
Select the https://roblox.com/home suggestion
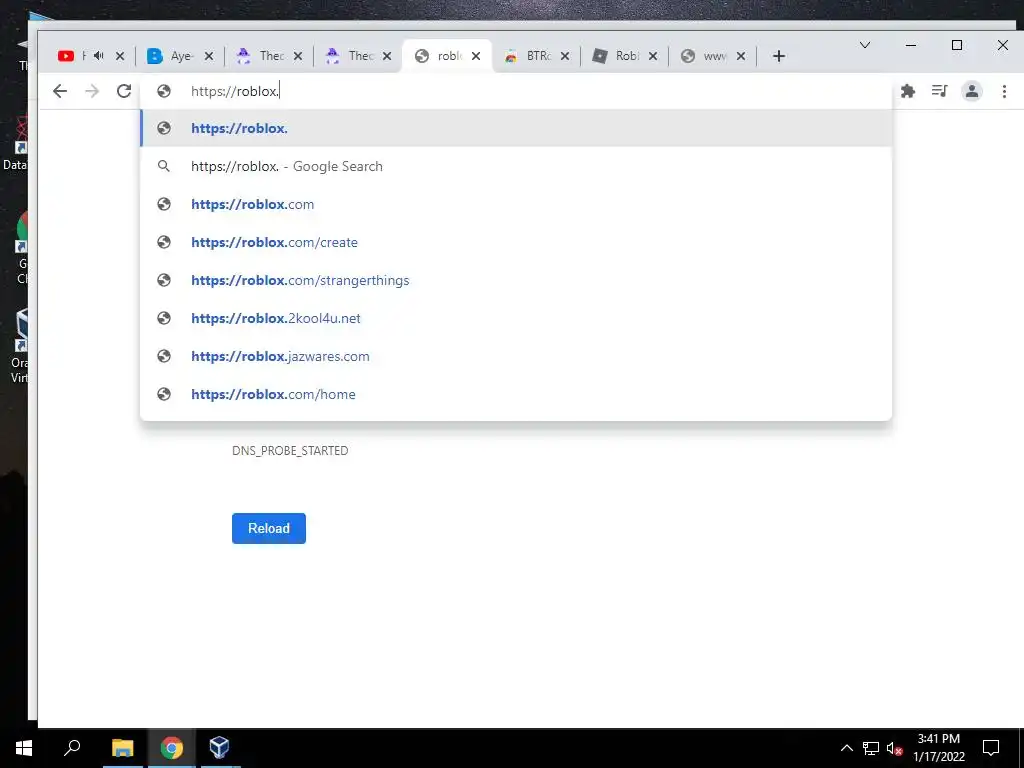click(516, 394)
